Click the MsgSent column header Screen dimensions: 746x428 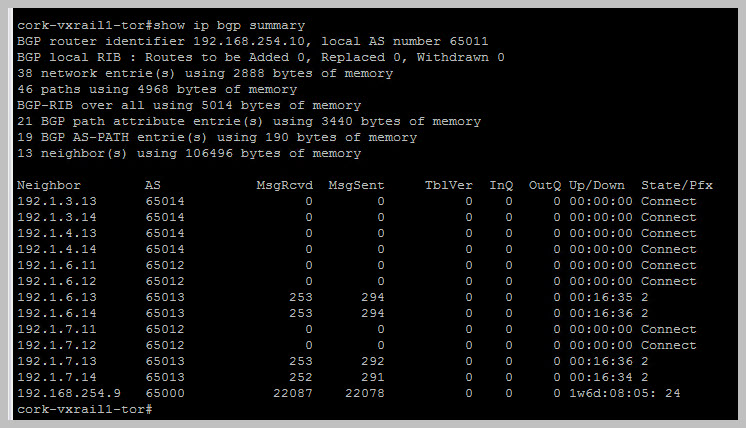click(x=356, y=185)
